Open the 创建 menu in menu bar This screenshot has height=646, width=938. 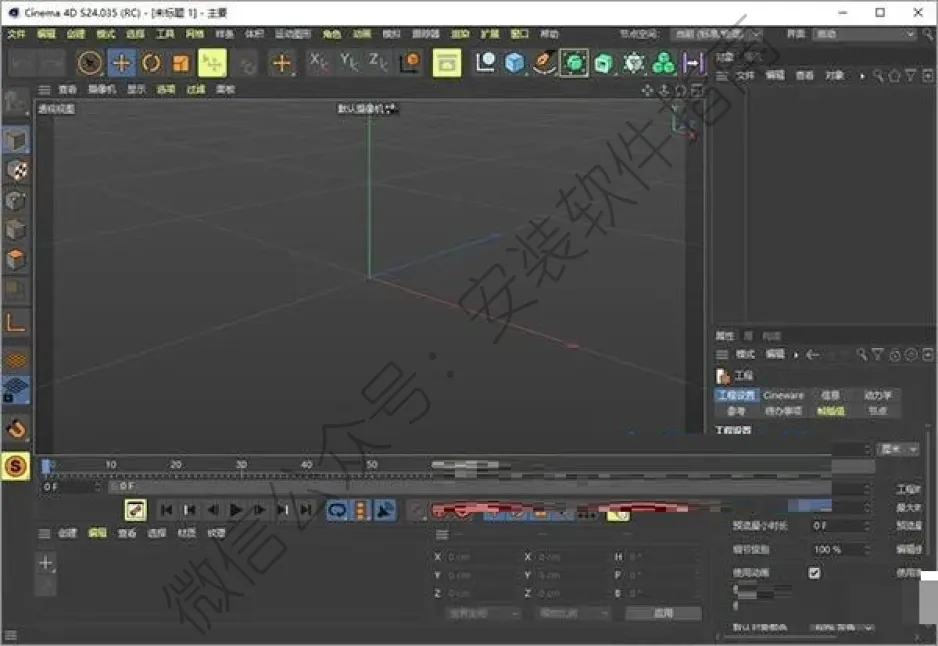coord(75,34)
